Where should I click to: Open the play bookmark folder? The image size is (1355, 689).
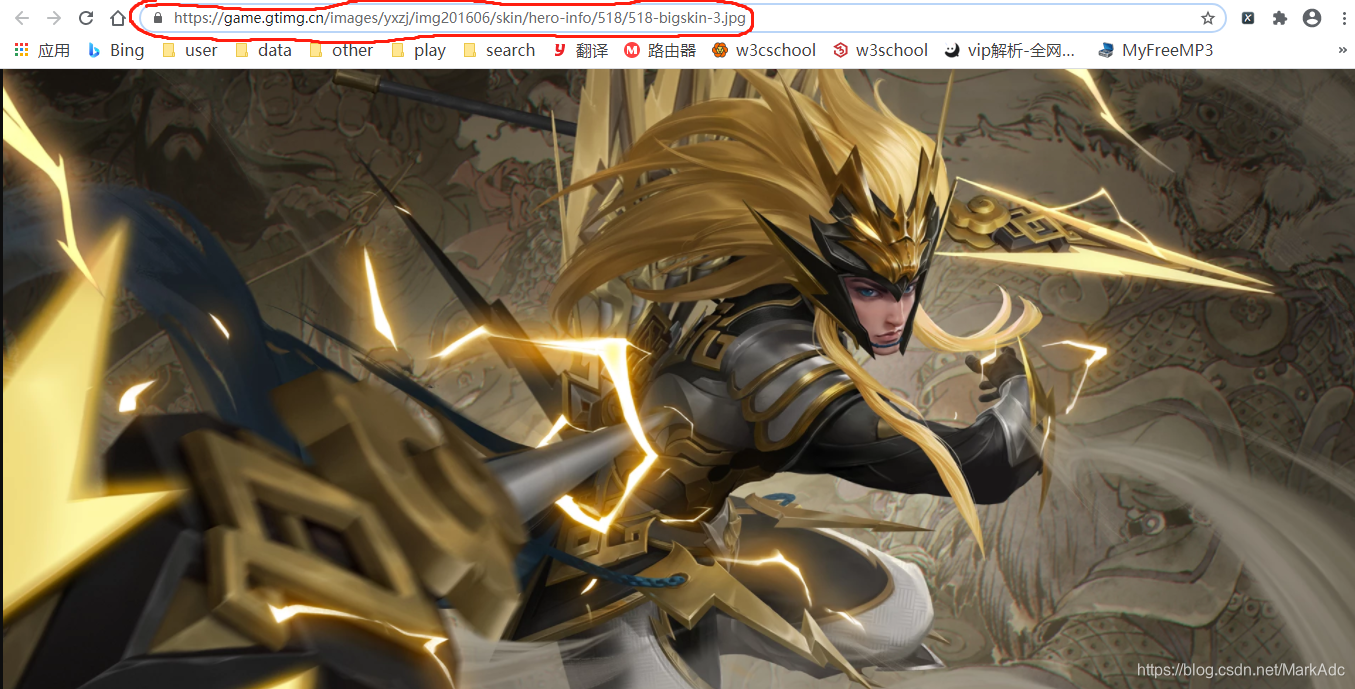coord(418,50)
